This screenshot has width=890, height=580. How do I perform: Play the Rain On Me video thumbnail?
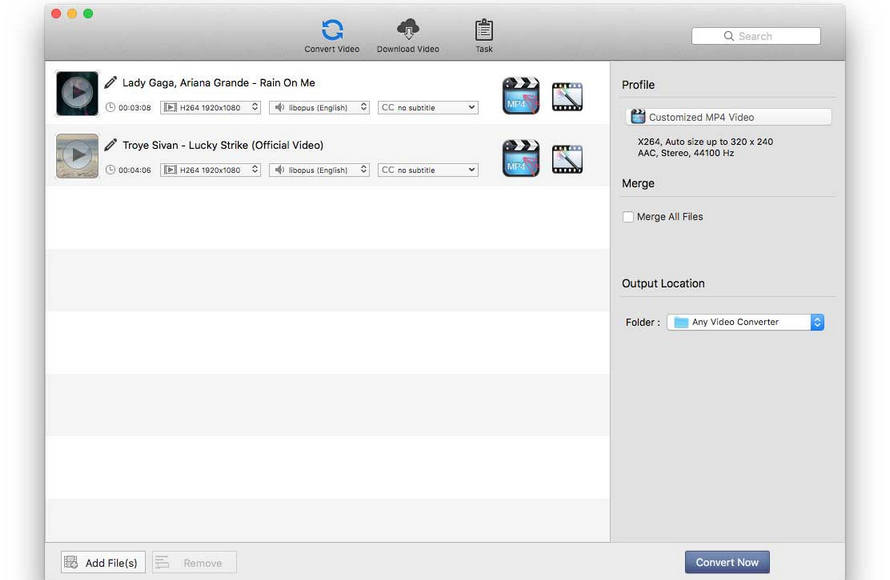[x=76, y=92]
